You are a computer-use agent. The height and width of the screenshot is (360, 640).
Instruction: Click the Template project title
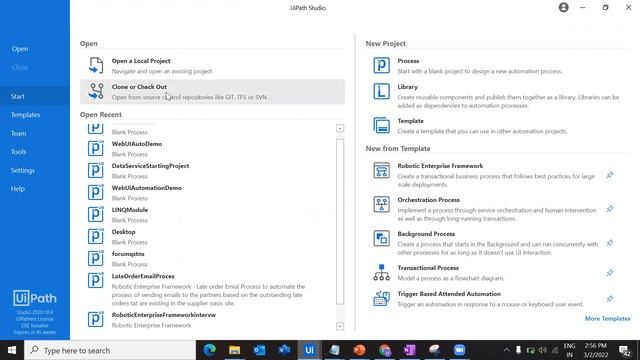click(410, 121)
